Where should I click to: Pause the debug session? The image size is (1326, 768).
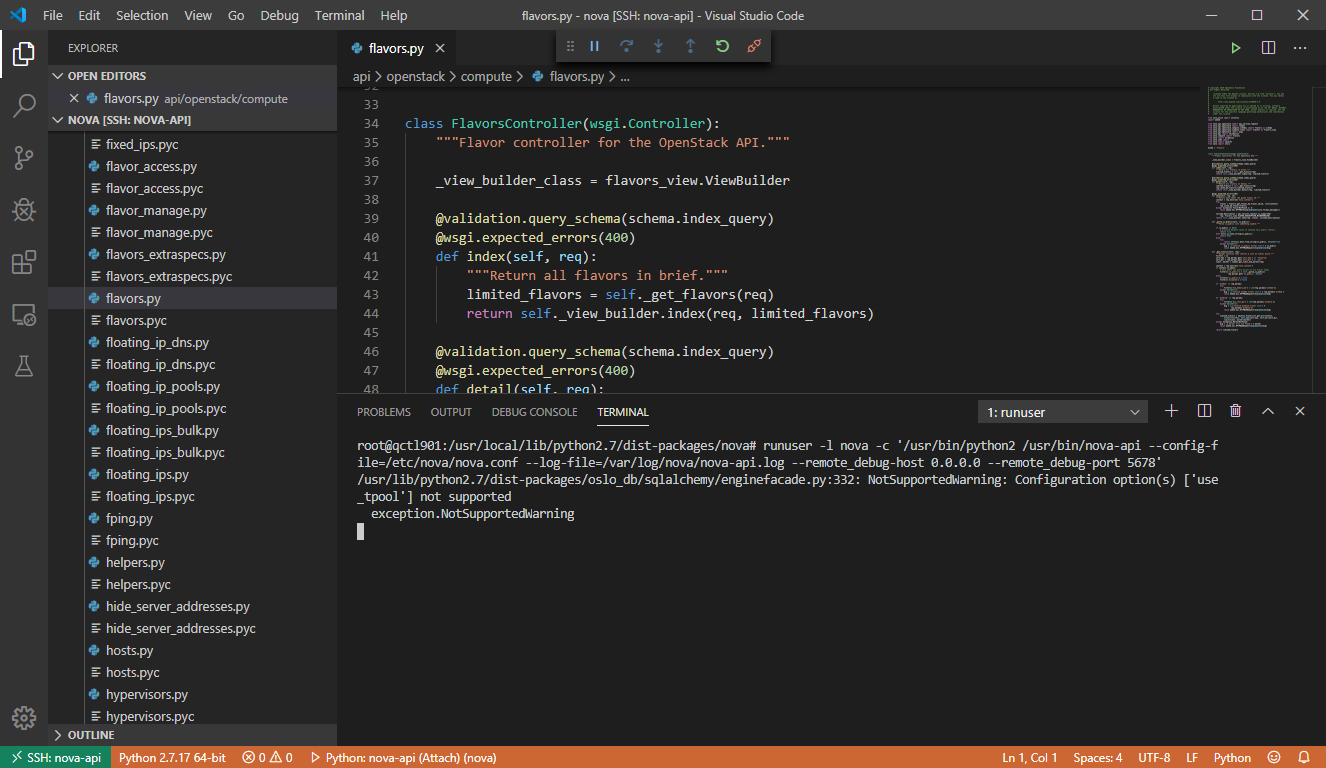pyautogui.click(x=595, y=46)
